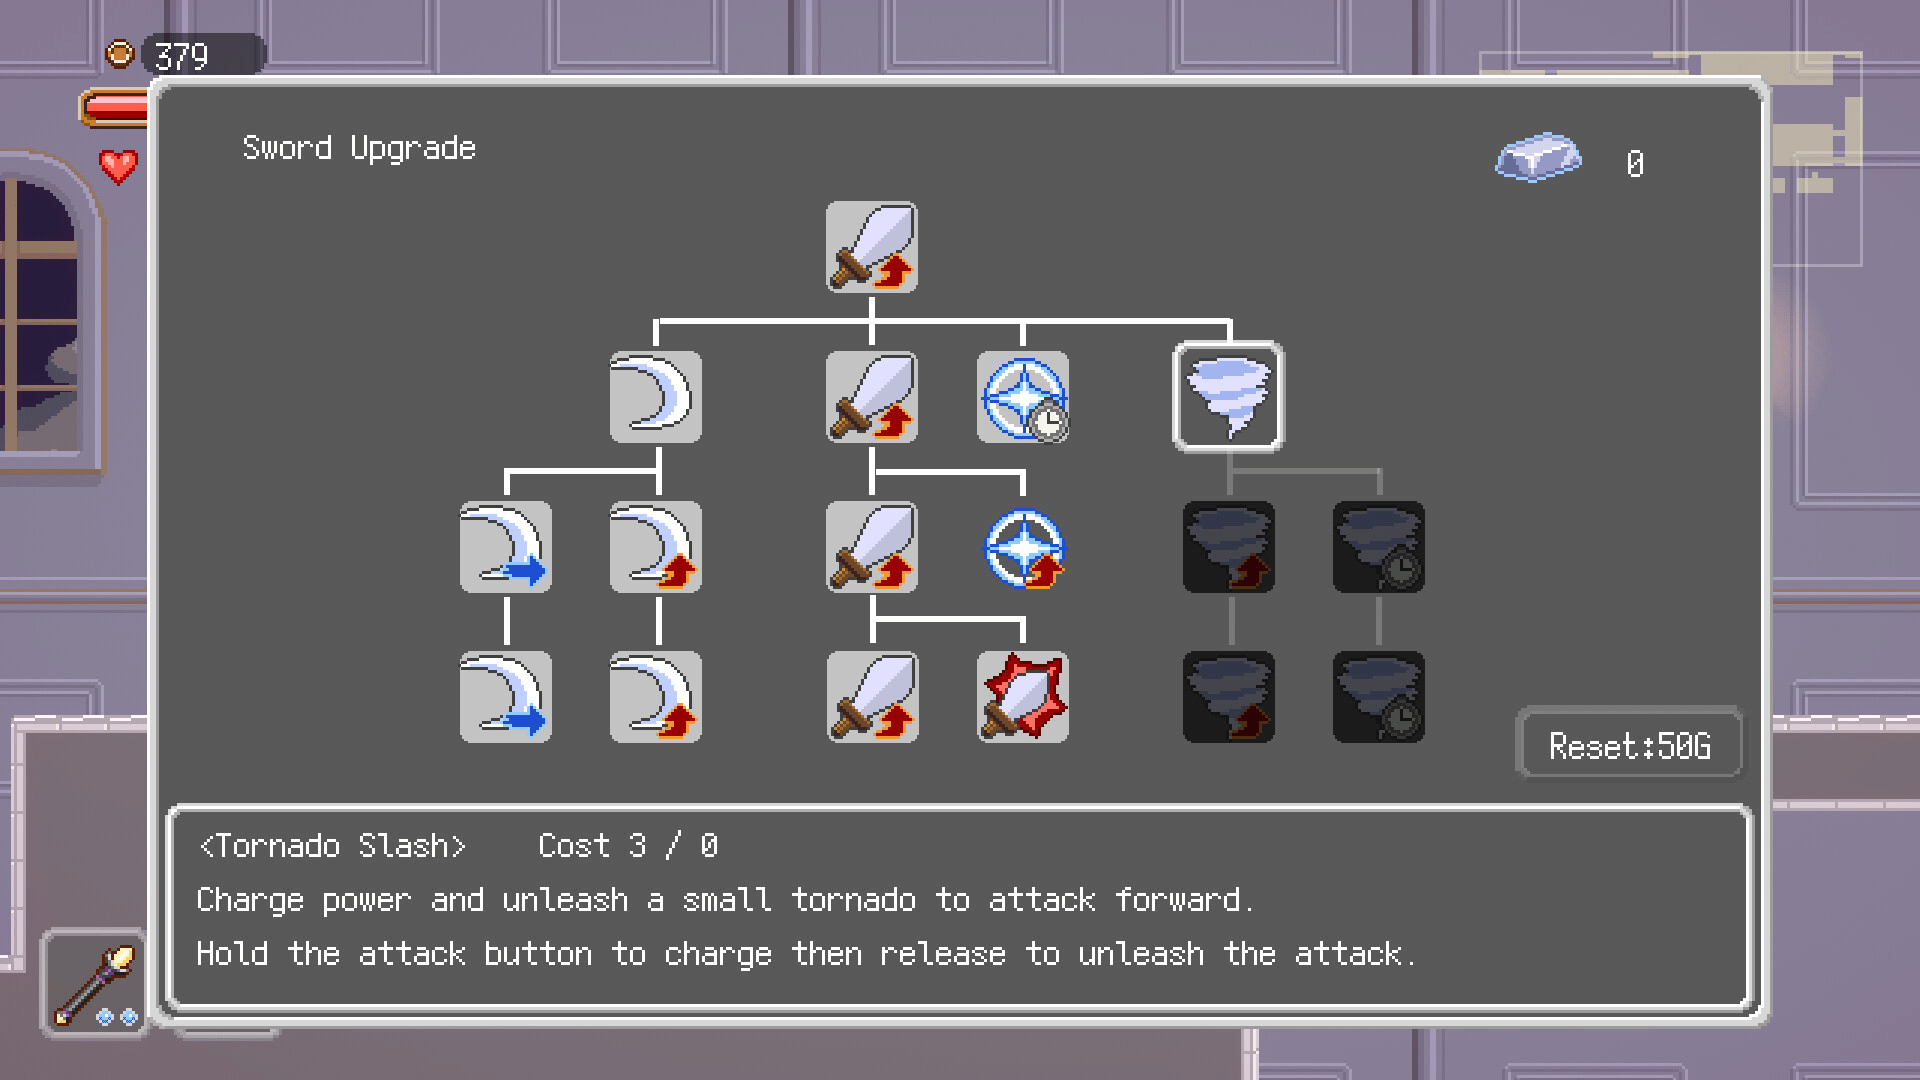Select the top root sword upgrade icon
Image resolution: width=1920 pixels, height=1080 pixels.
click(871, 247)
